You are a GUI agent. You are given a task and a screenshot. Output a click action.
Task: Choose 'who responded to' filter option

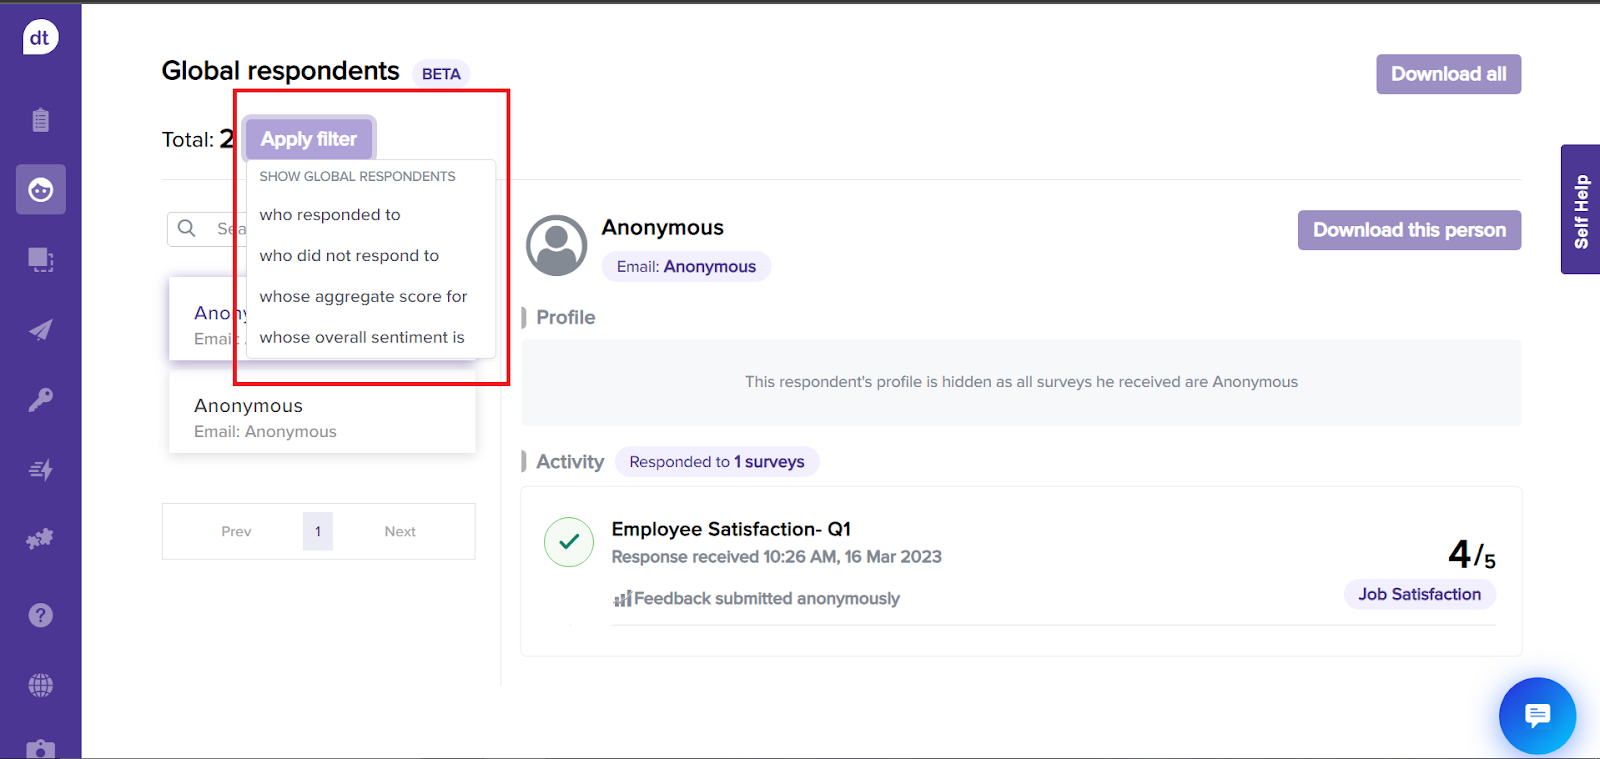click(x=330, y=215)
